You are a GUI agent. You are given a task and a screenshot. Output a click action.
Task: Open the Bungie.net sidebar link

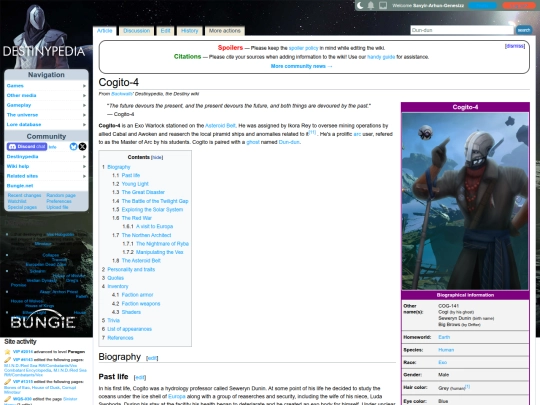coord(20,186)
